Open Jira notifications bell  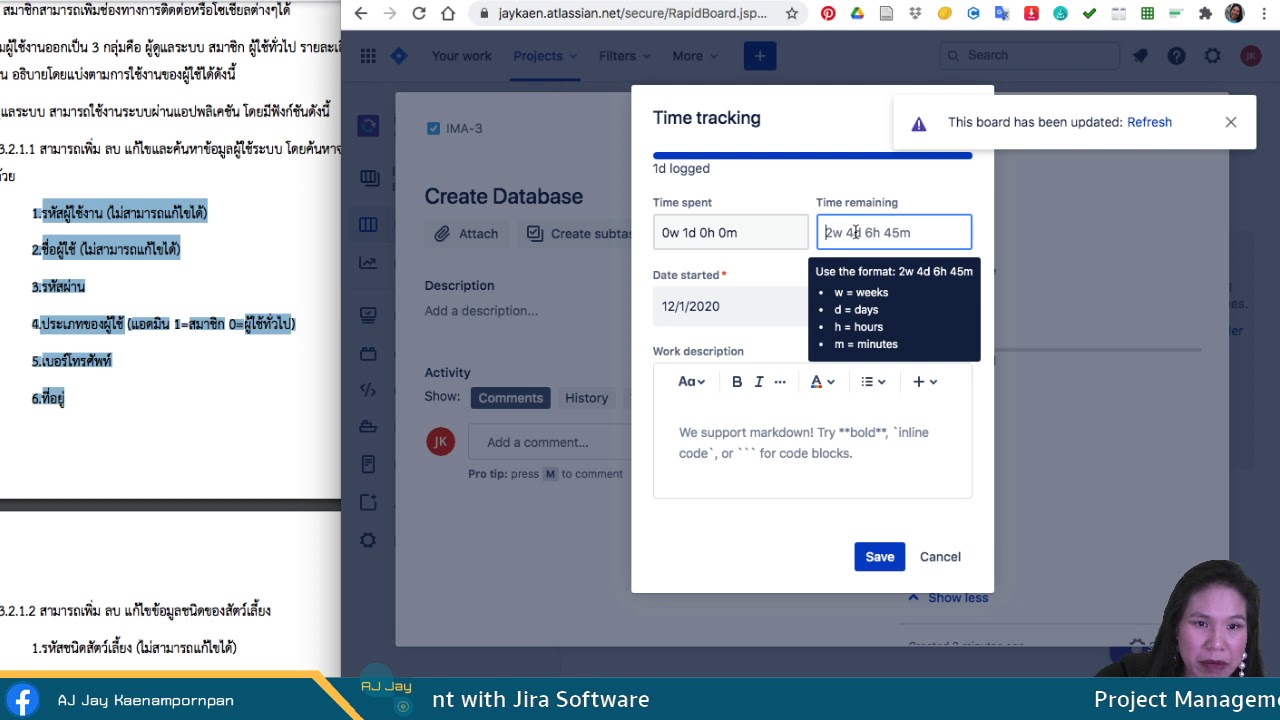pos(1140,56)
